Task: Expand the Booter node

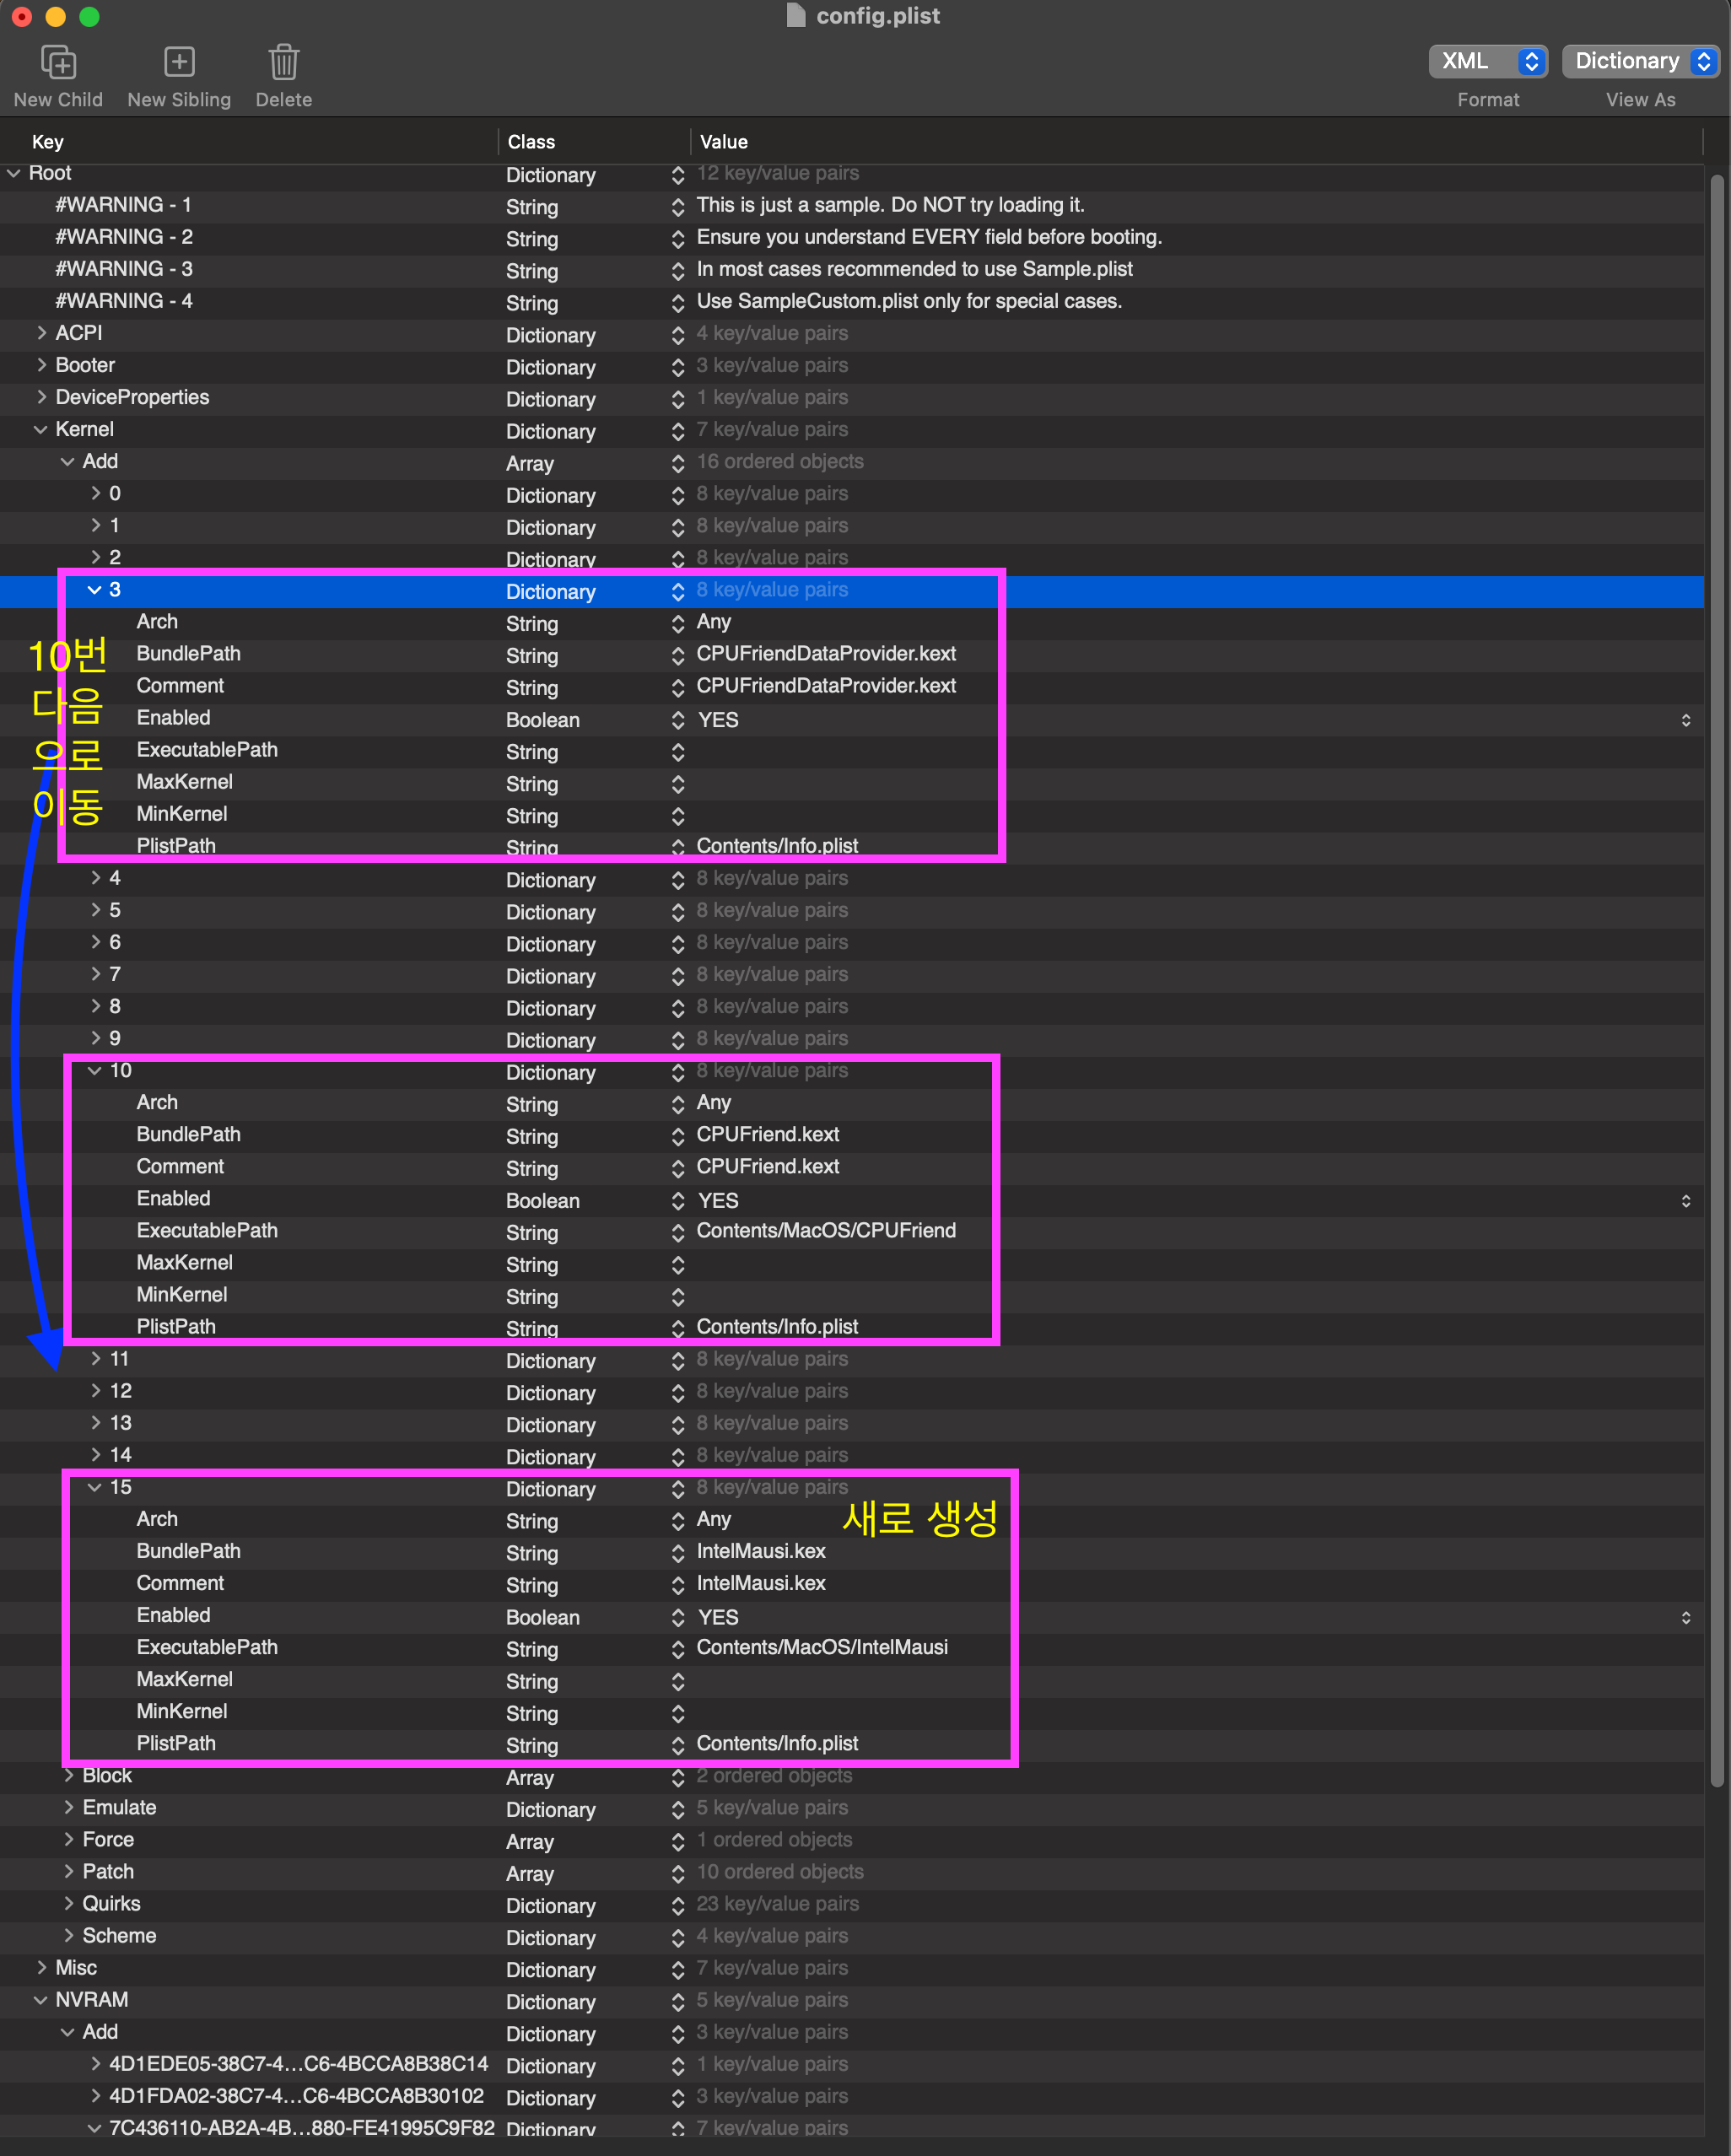Action: (x=41, y=365)
